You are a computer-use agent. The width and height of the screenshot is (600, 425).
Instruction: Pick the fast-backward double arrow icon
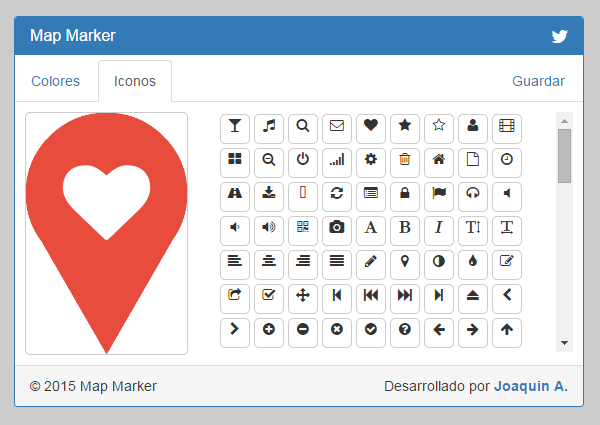[x=371, y=299]
